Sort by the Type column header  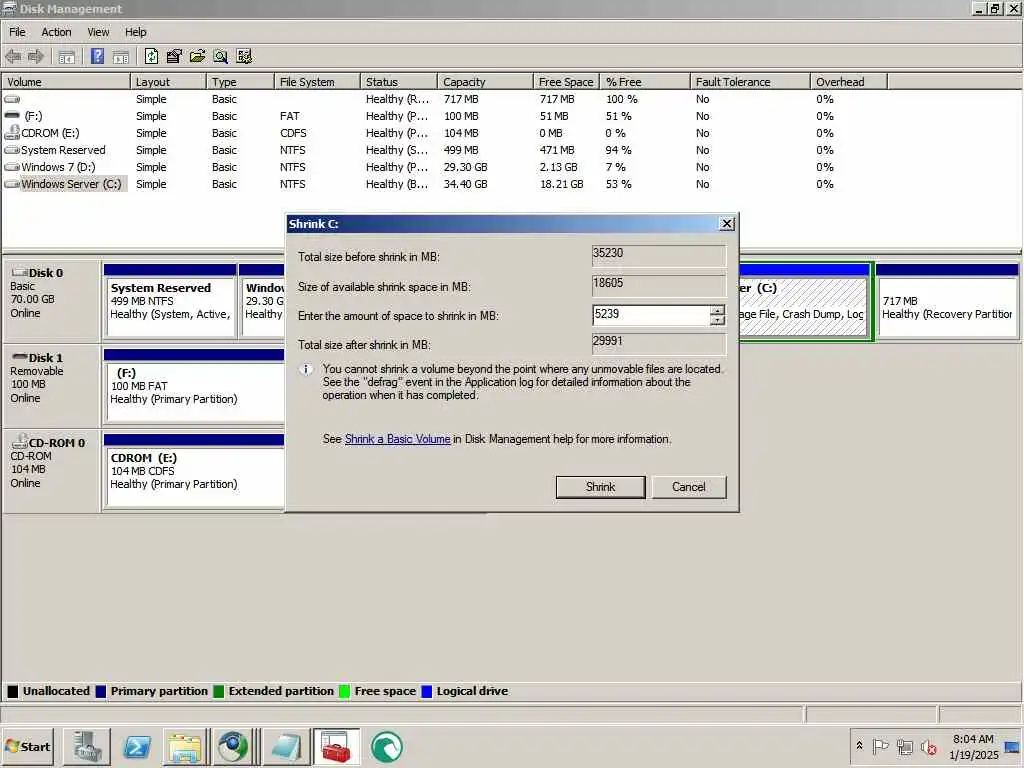point(240,82)
